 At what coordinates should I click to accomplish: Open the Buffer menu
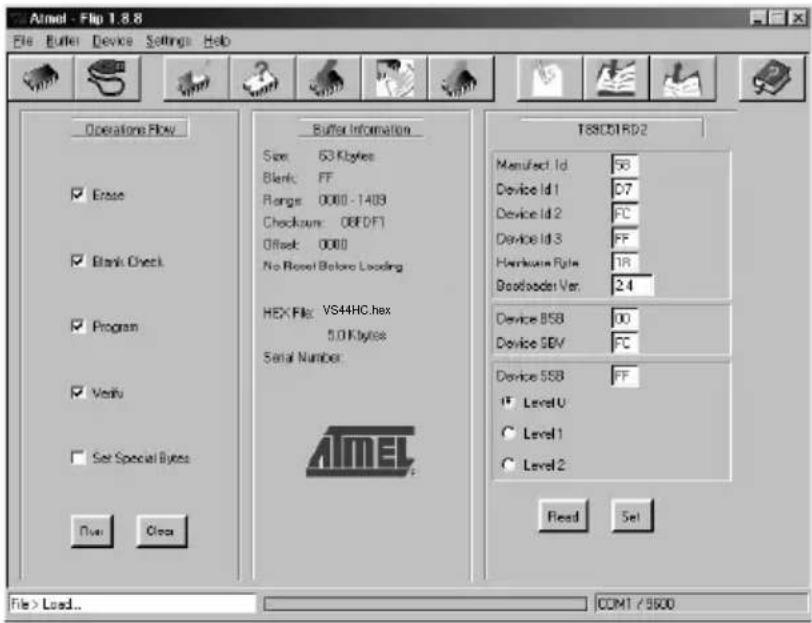tap(63, 41)
